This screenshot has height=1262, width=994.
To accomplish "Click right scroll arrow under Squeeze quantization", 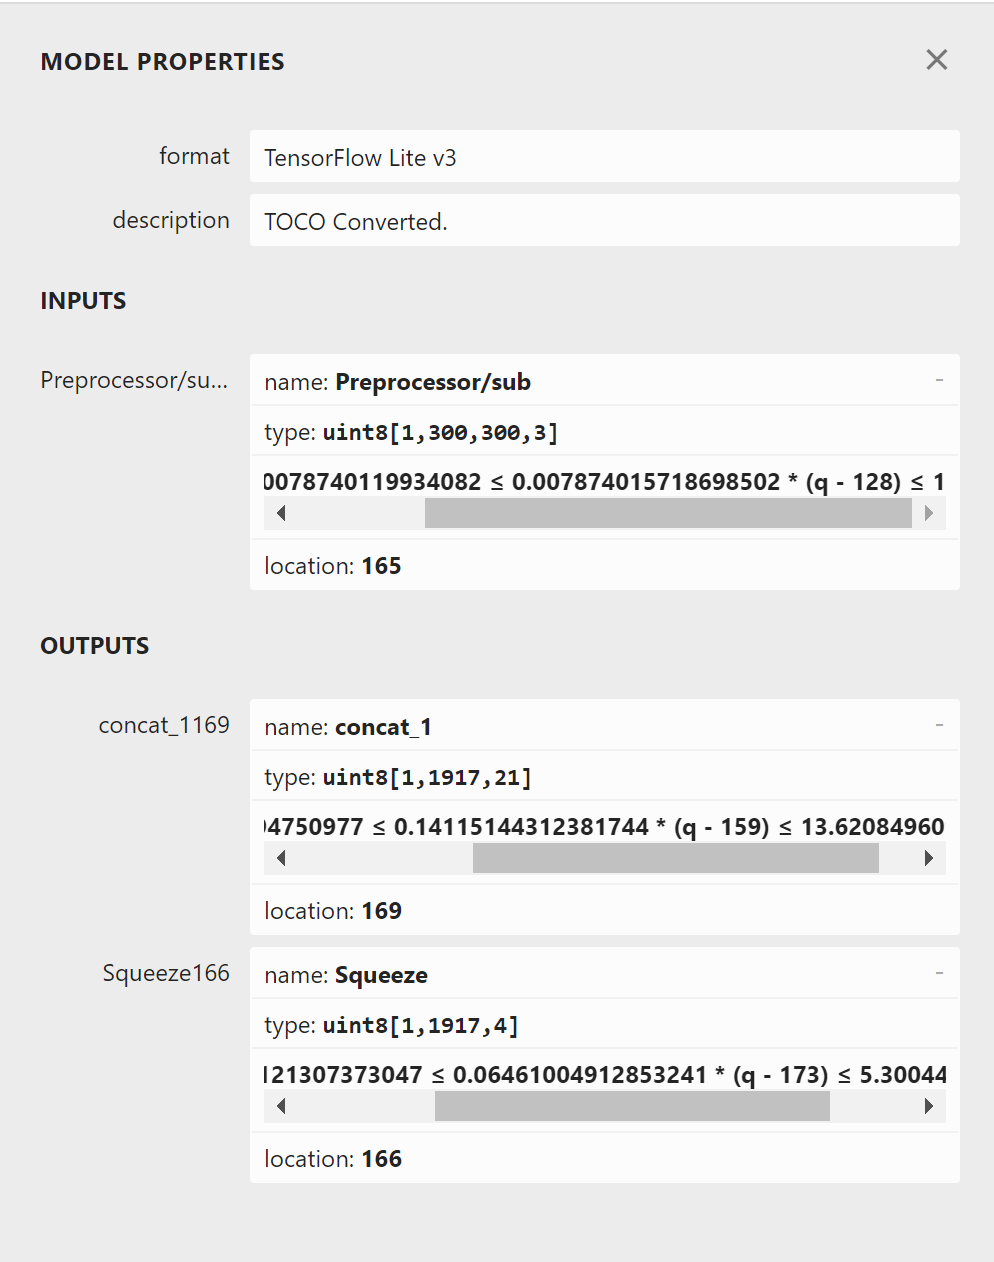I will click(929, 1106).
